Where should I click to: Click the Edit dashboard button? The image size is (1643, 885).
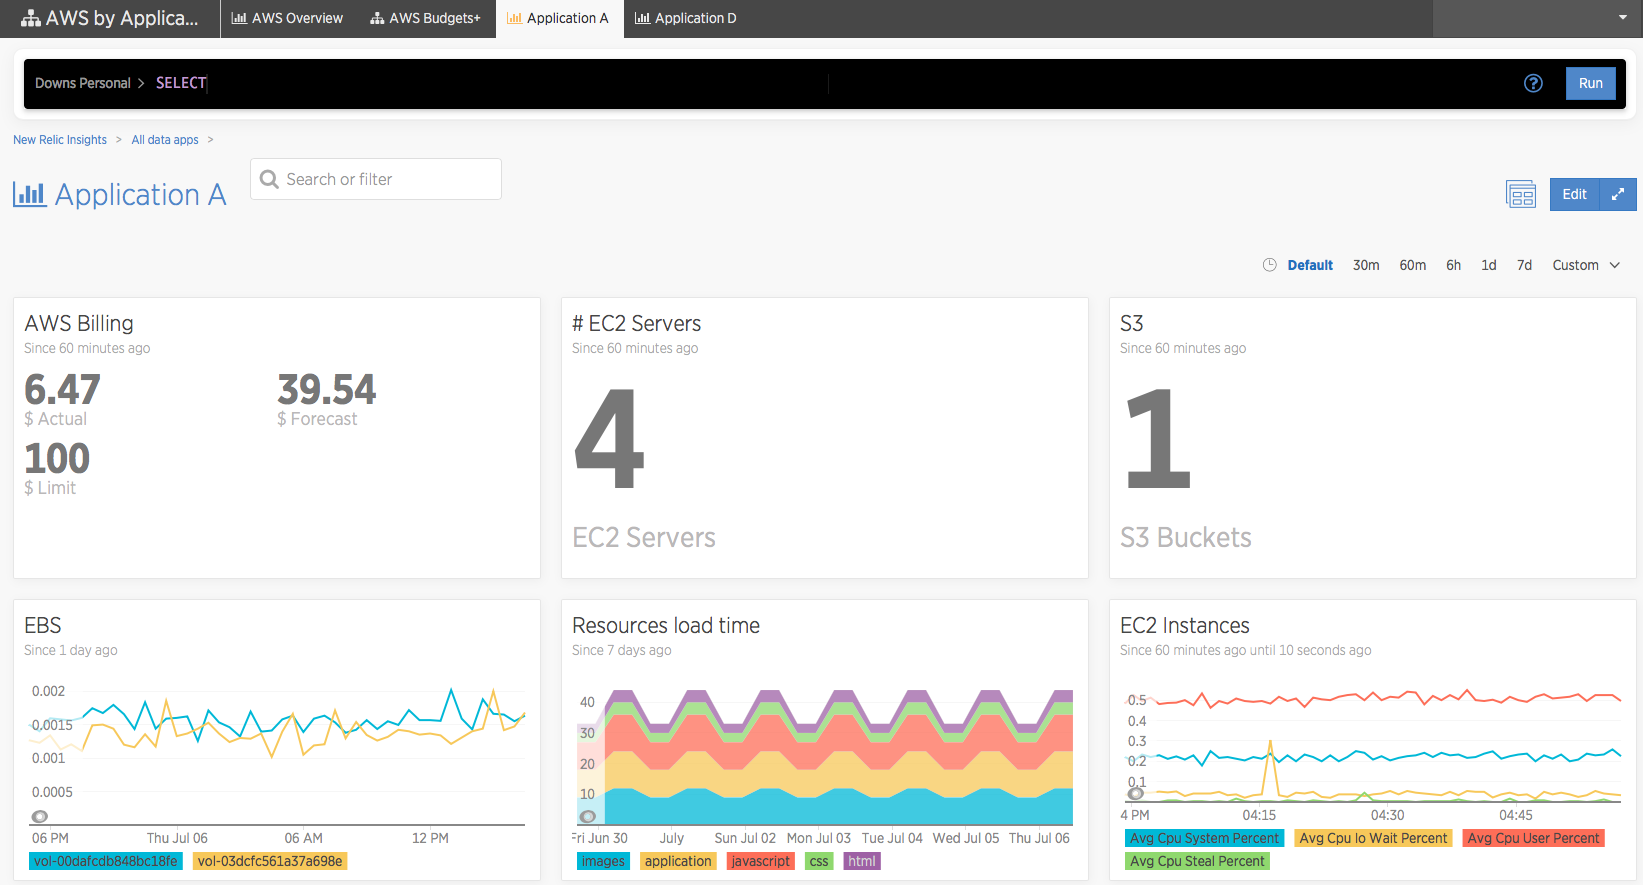(x=1574, y=194)
